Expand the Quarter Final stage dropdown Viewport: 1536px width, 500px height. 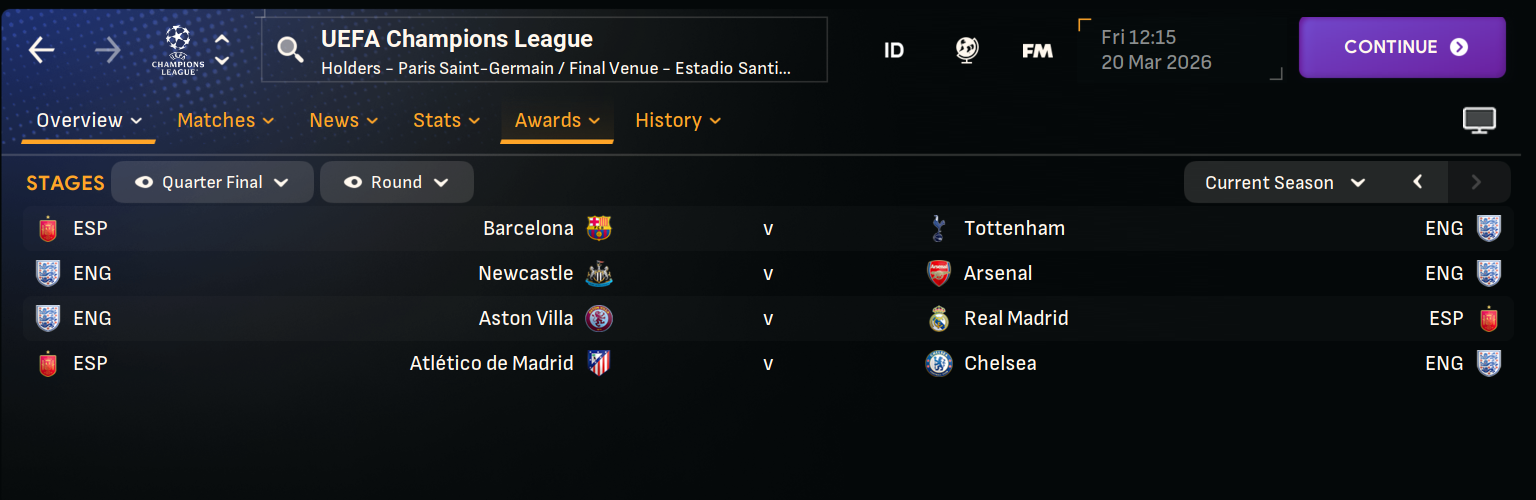(212, 182)
